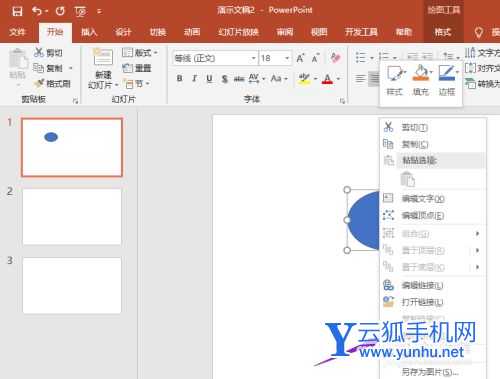This screenshot has width=500, height=379.
Task: Open the 版式 layout dropdown
Action: click(140, 52)
